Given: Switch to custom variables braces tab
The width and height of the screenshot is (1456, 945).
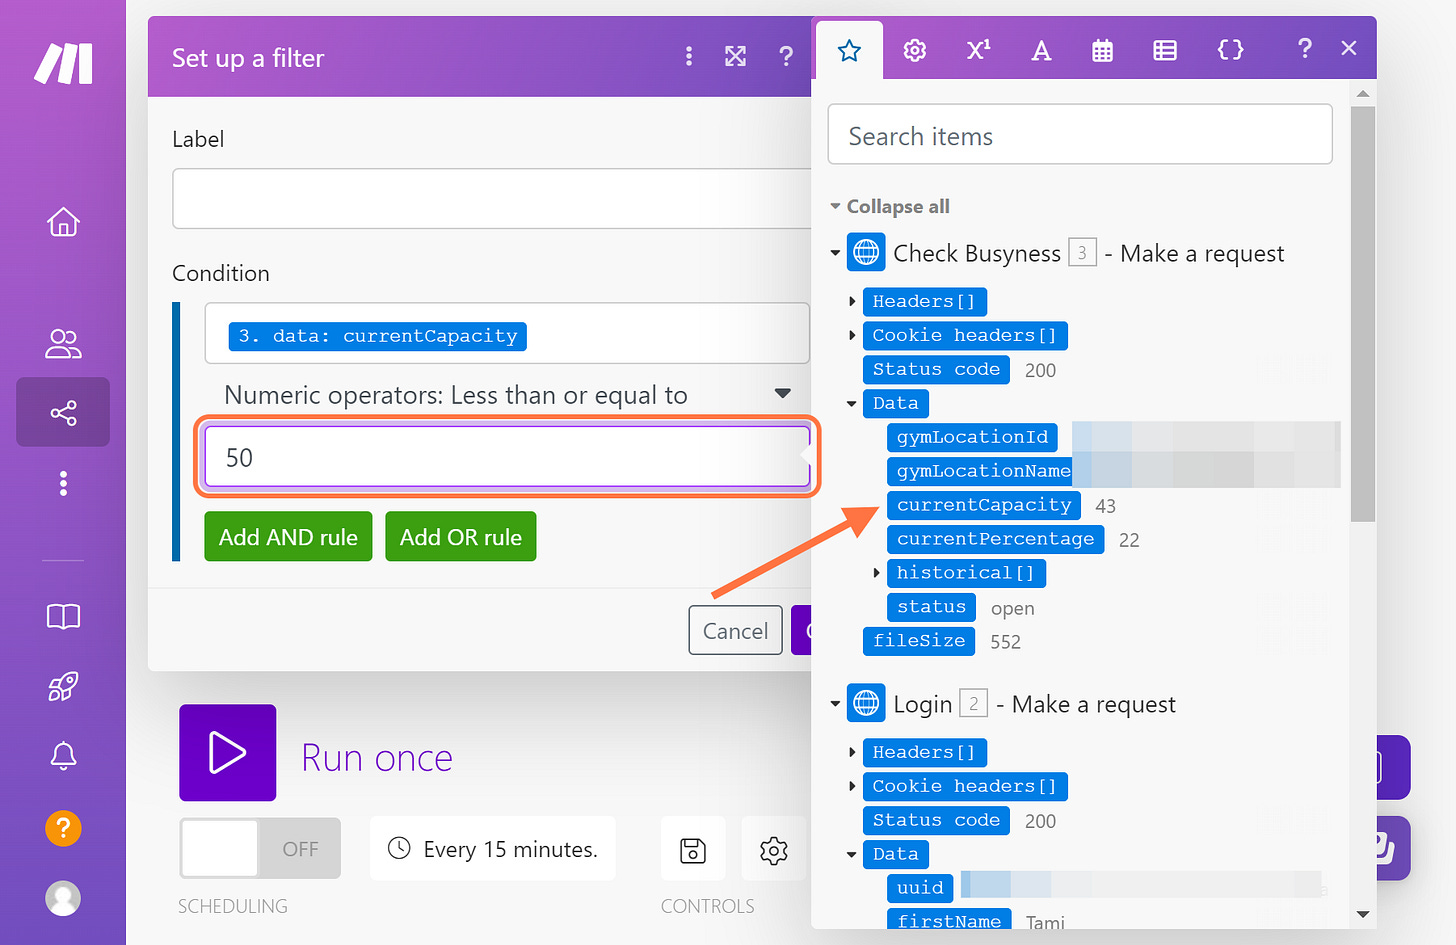Looking at the screenshot, I should 1230,50.
